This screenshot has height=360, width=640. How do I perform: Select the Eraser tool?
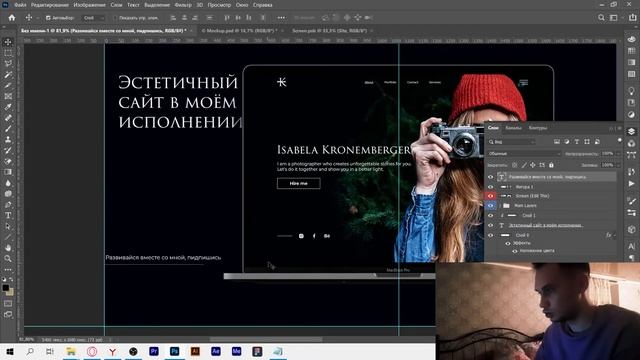coord(8,161)
